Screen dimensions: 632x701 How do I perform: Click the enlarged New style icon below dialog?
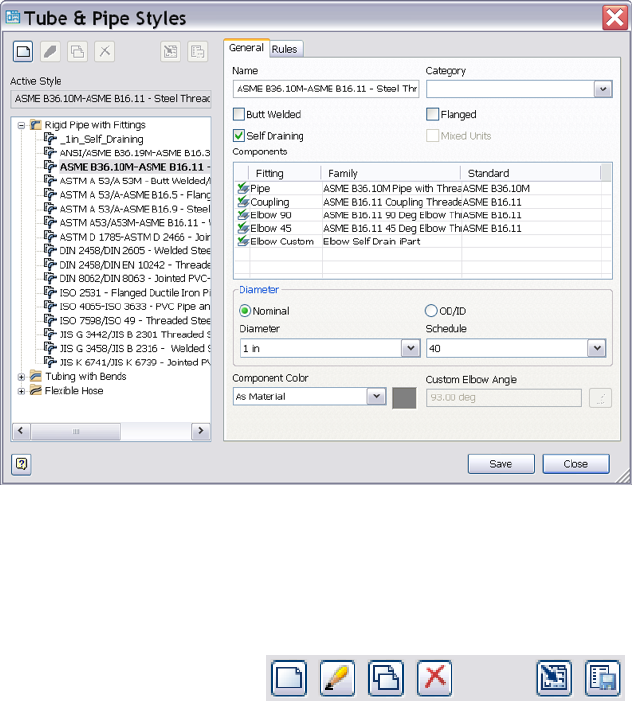coord(289,678)
